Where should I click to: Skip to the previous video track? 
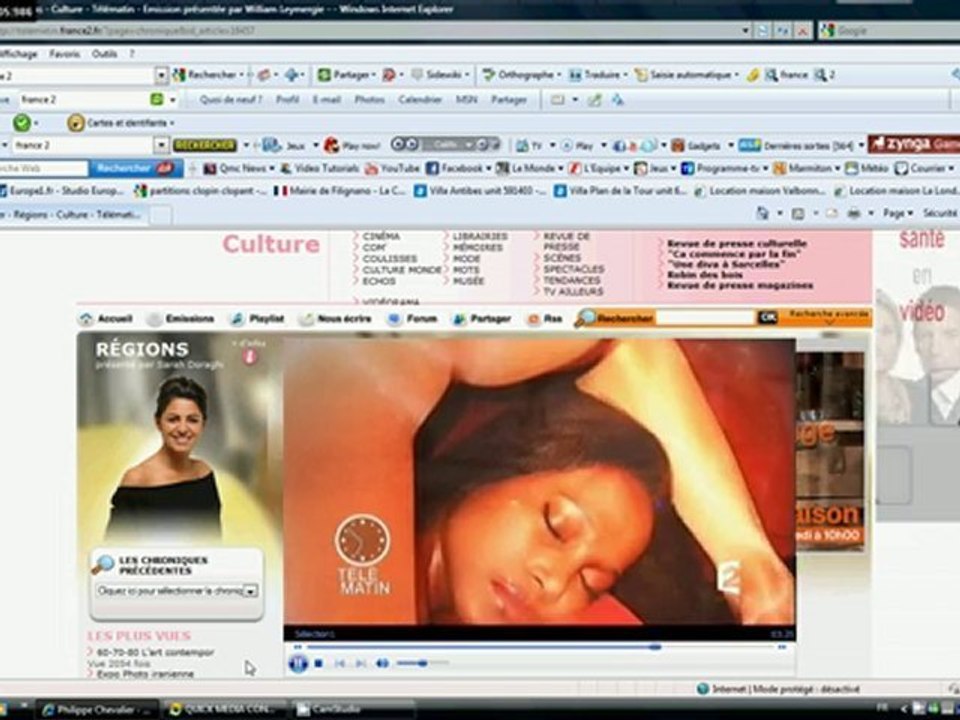pyautogui.click(x=340, y=663)
